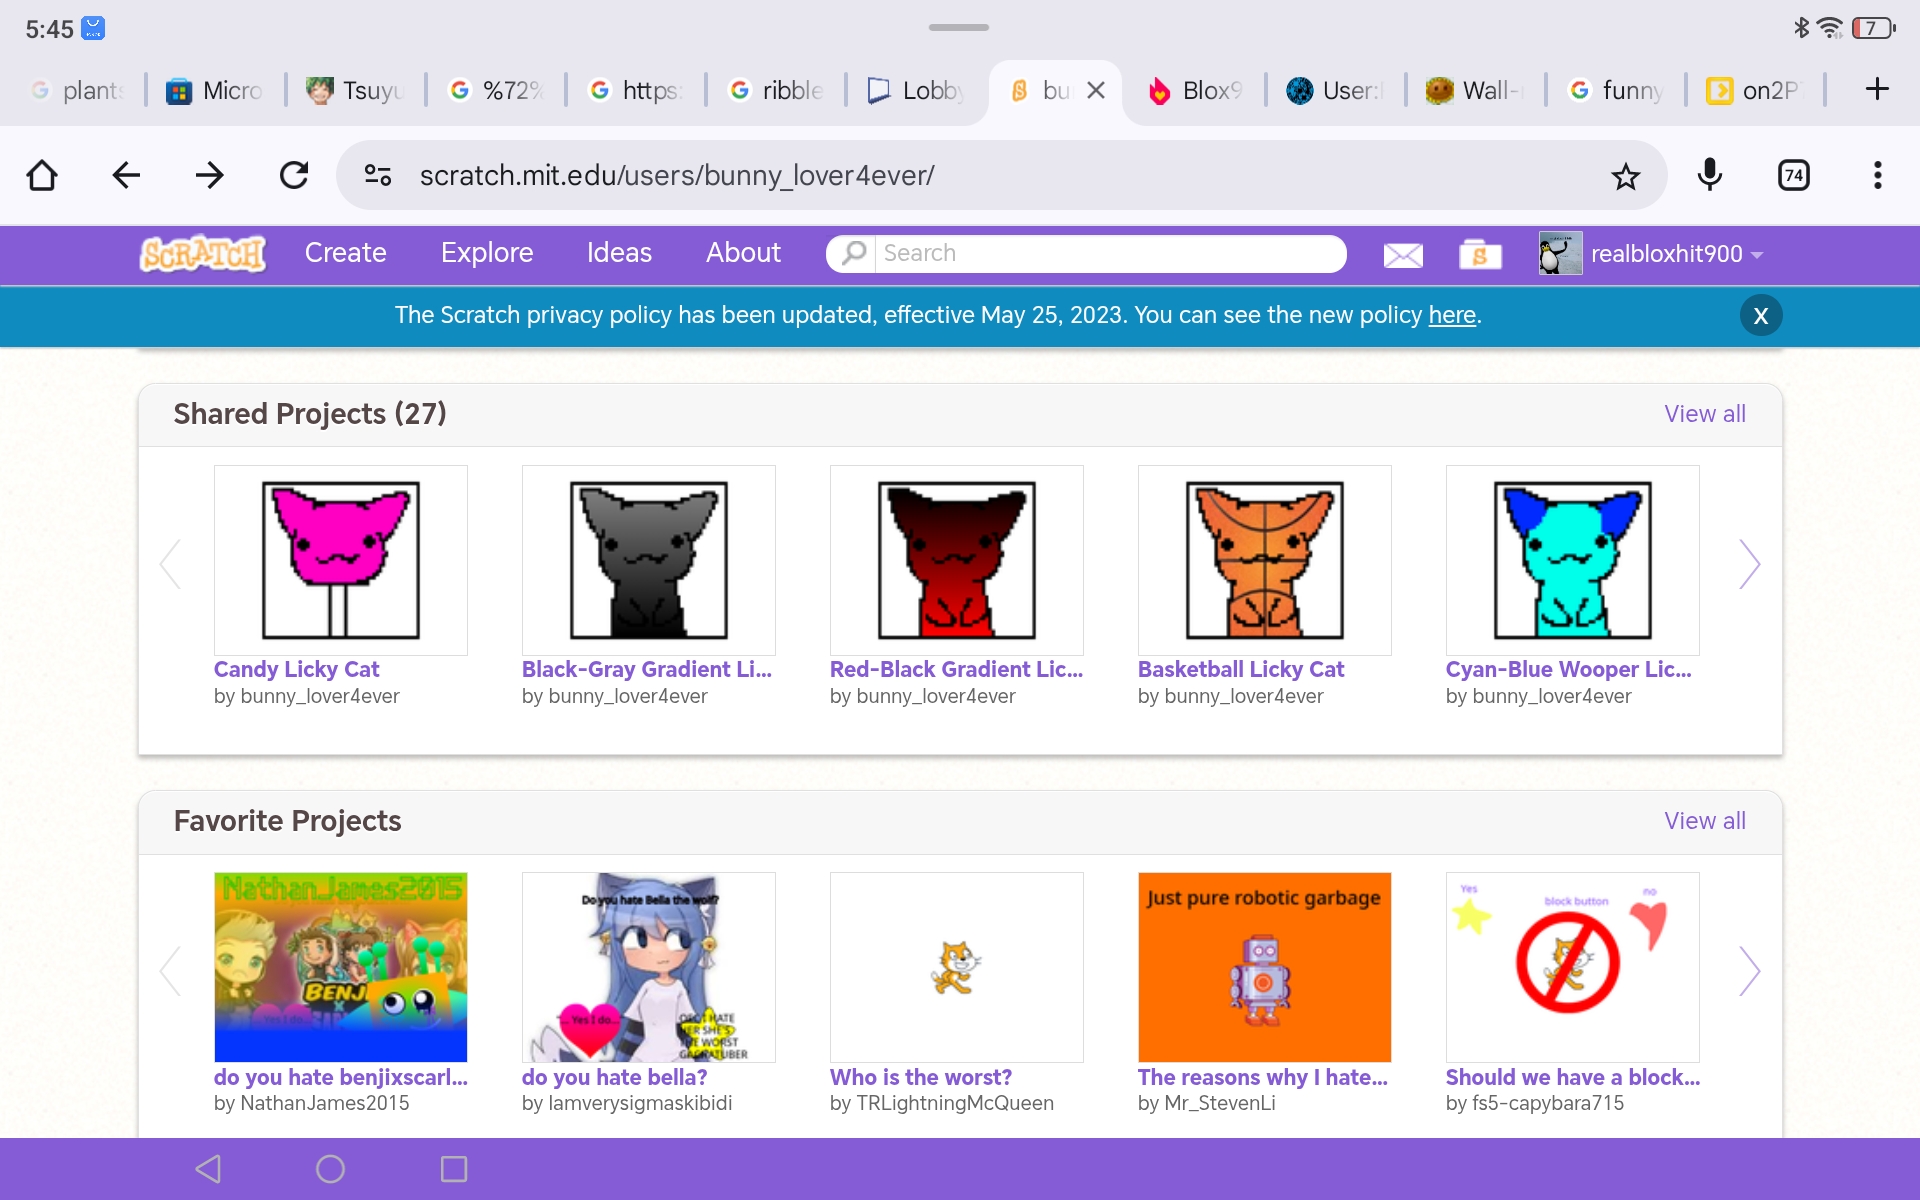The height and width of the screenshot is (1200, 1920).
Task: View all Shared Projects
Action: (x=1704, y=413)
